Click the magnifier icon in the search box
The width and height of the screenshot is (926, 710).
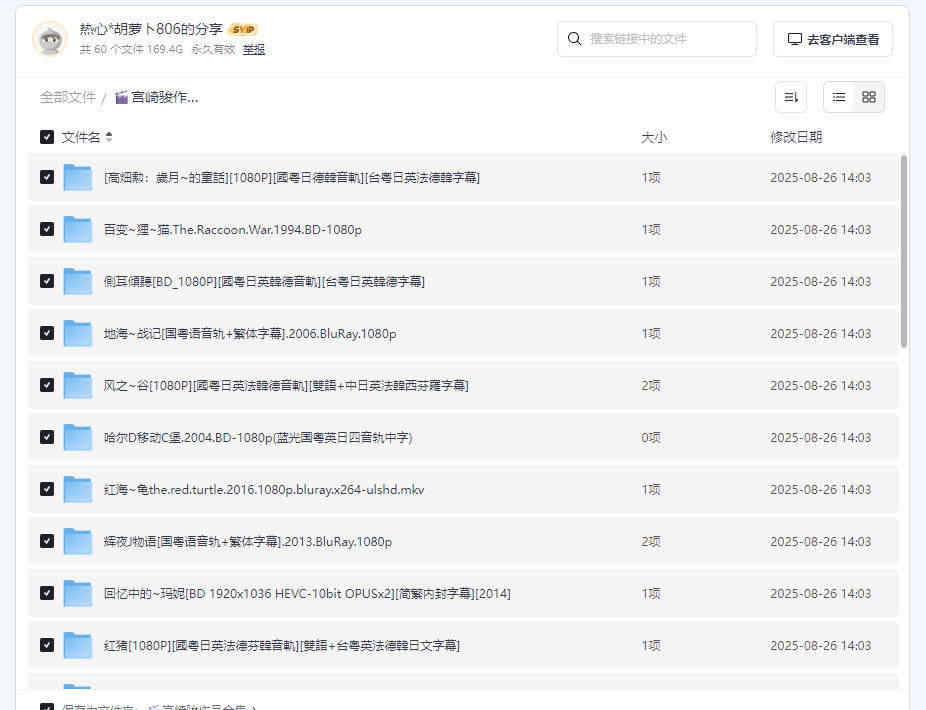(574, 39)
